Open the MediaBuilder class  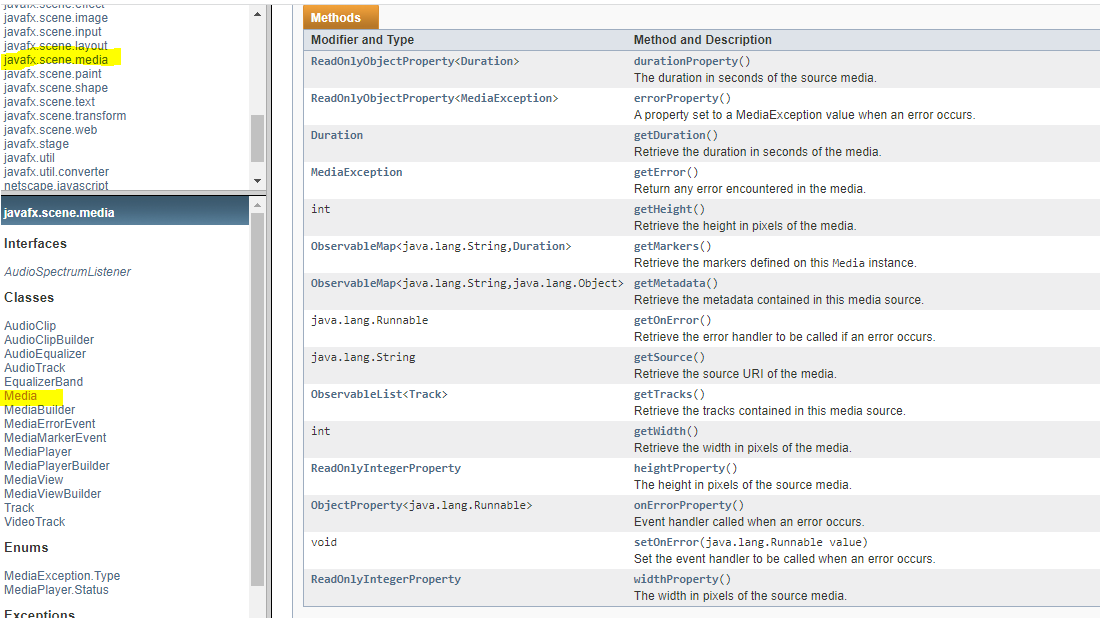40,410
